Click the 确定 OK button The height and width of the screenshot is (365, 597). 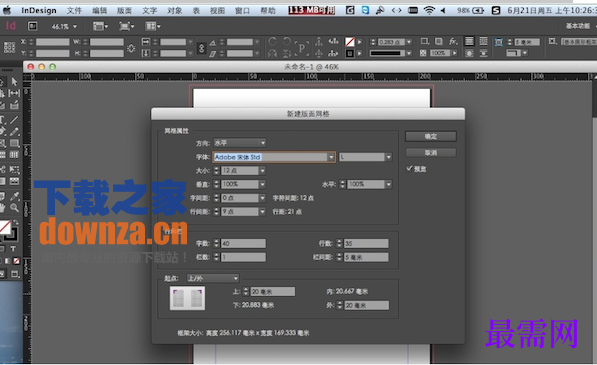coord(431,136)
